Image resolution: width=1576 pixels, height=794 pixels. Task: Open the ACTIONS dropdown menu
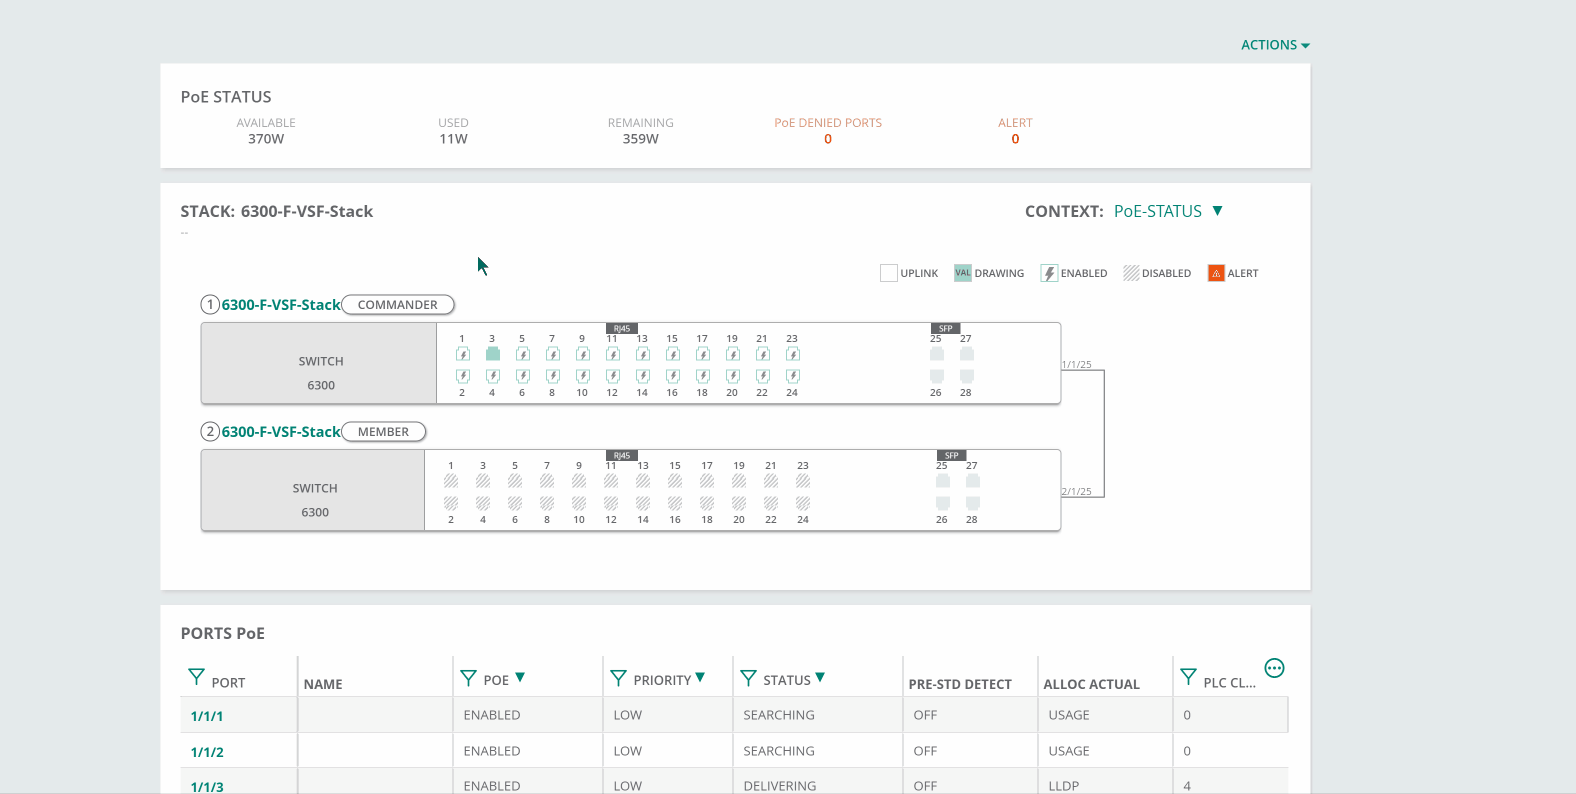[x=1275, y=45]
